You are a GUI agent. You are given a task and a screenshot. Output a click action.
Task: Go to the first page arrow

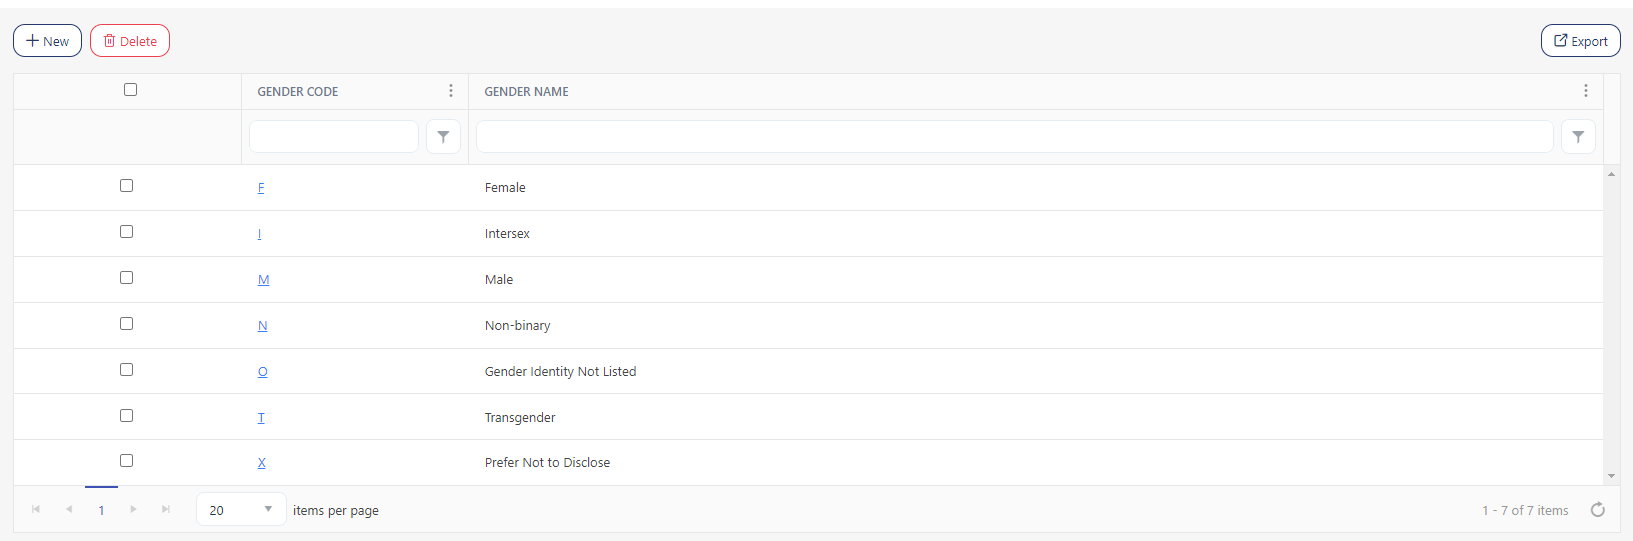coord(36,510)
